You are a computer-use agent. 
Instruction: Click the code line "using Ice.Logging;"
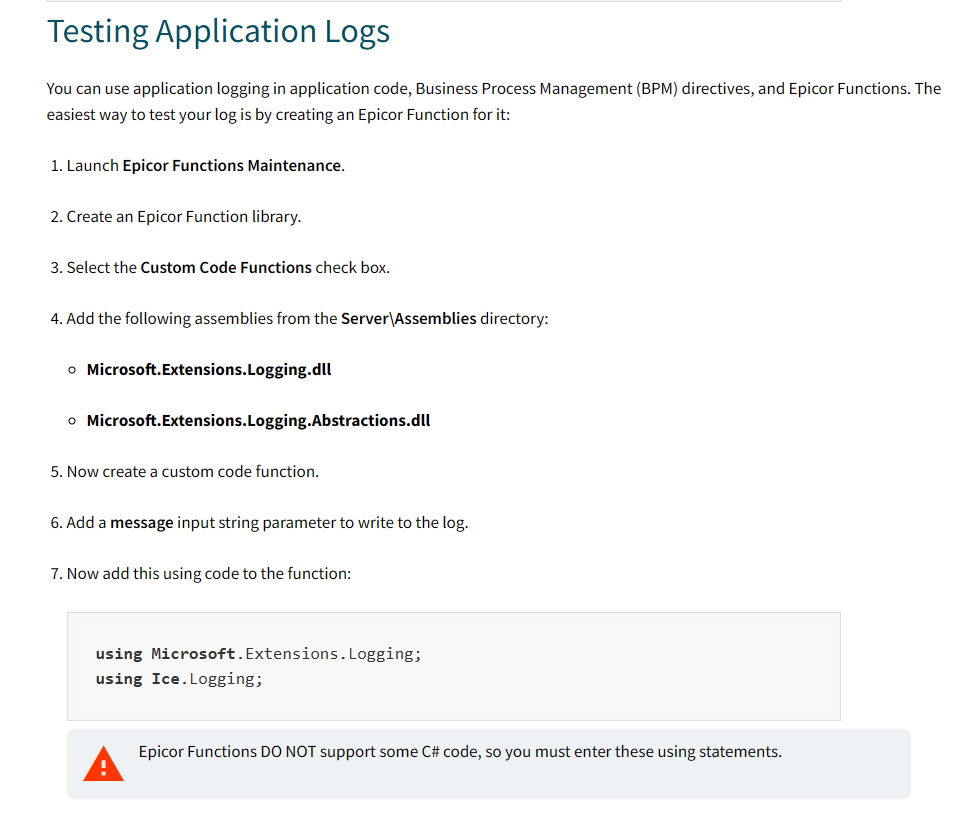(179, 679)
